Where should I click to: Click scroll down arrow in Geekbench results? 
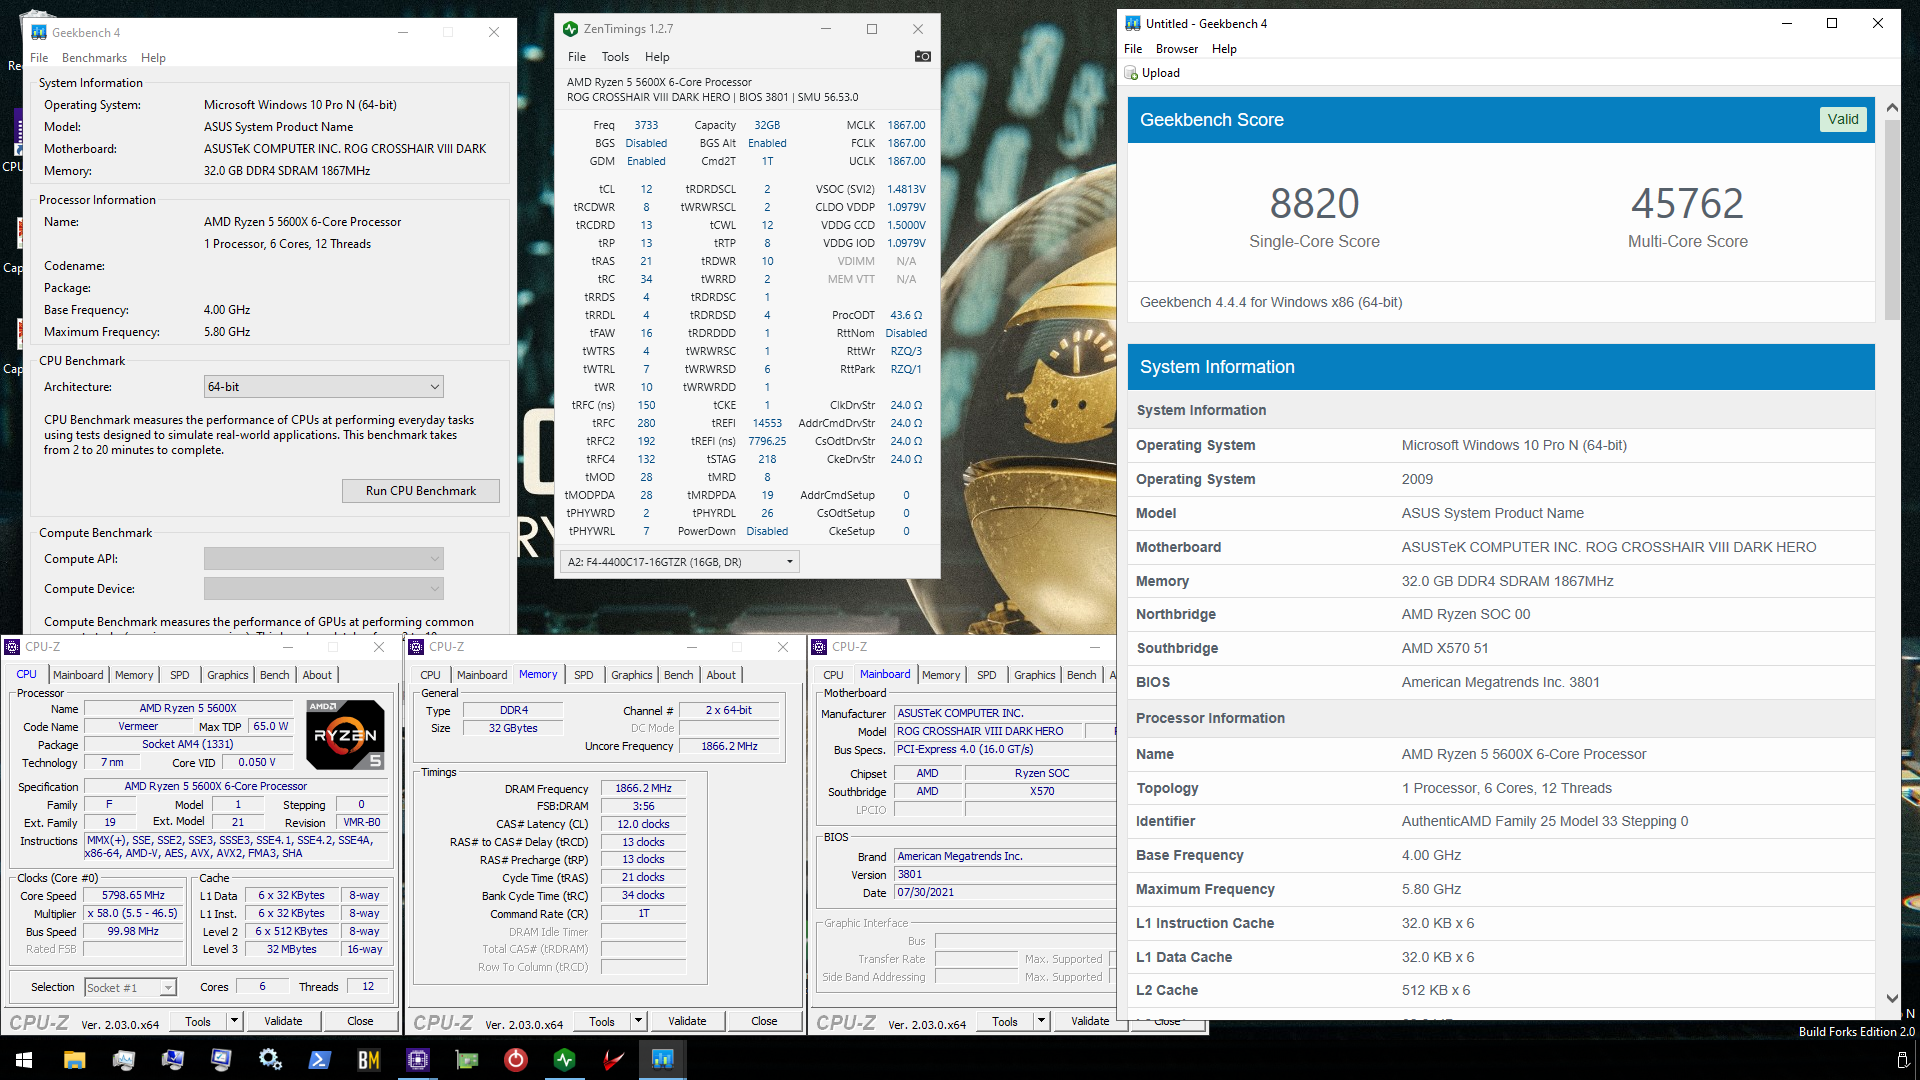[1892, 998]
